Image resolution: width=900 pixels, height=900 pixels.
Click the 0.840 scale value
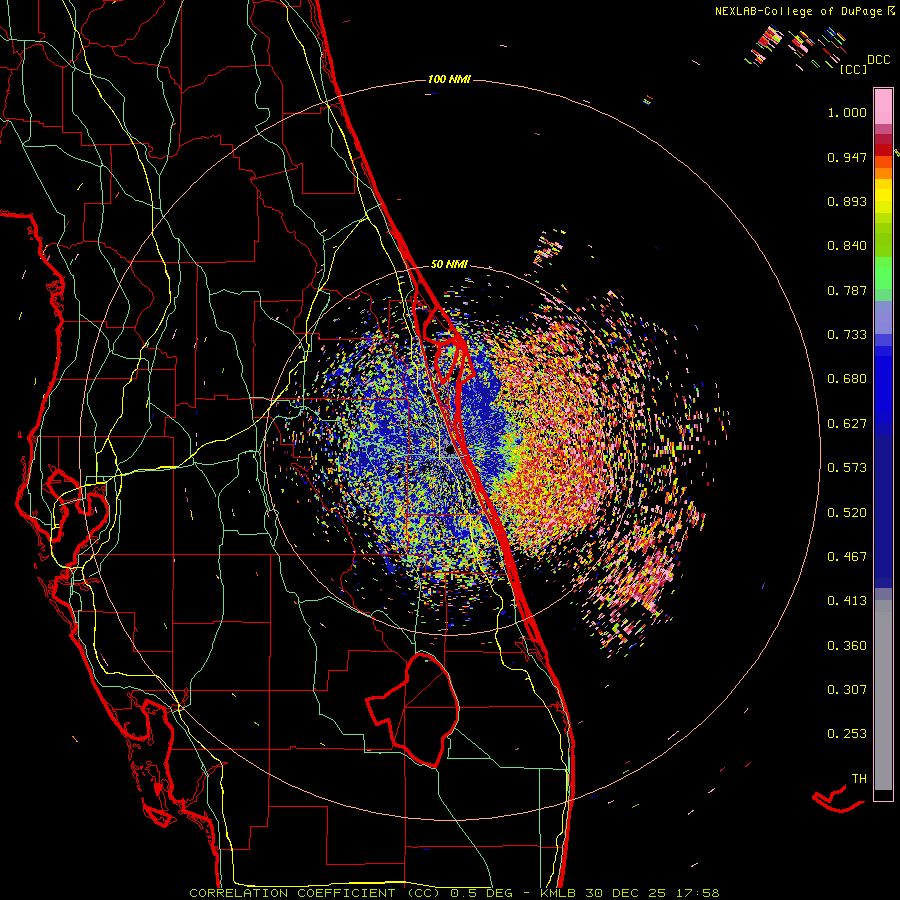847,246
